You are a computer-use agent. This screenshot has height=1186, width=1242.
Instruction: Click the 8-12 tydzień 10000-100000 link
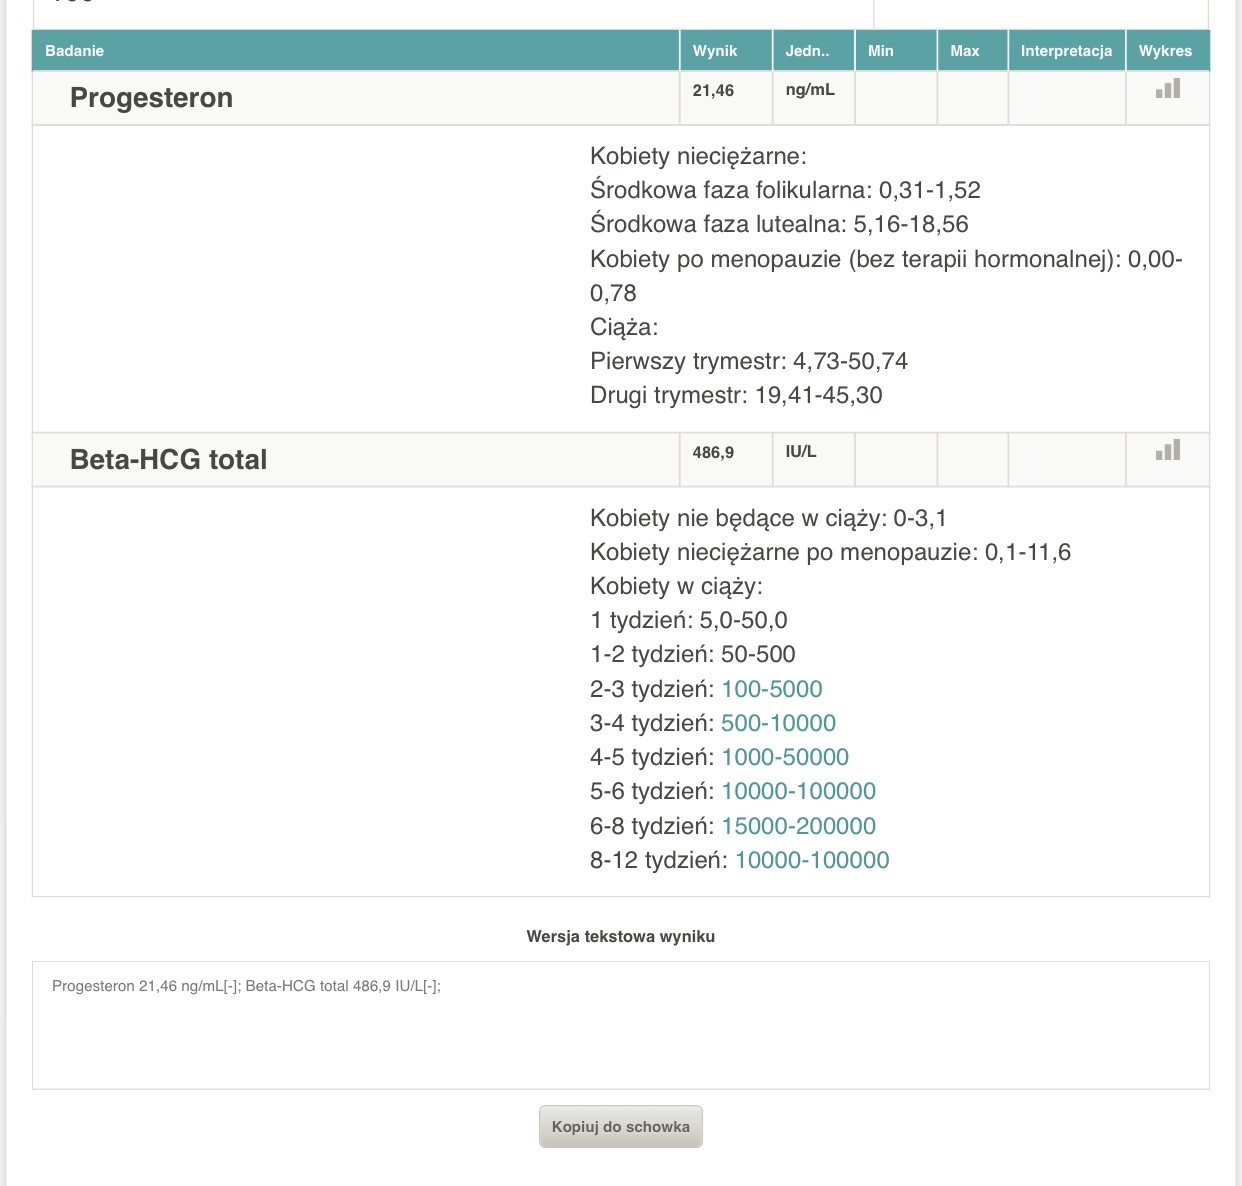(812, 860)
